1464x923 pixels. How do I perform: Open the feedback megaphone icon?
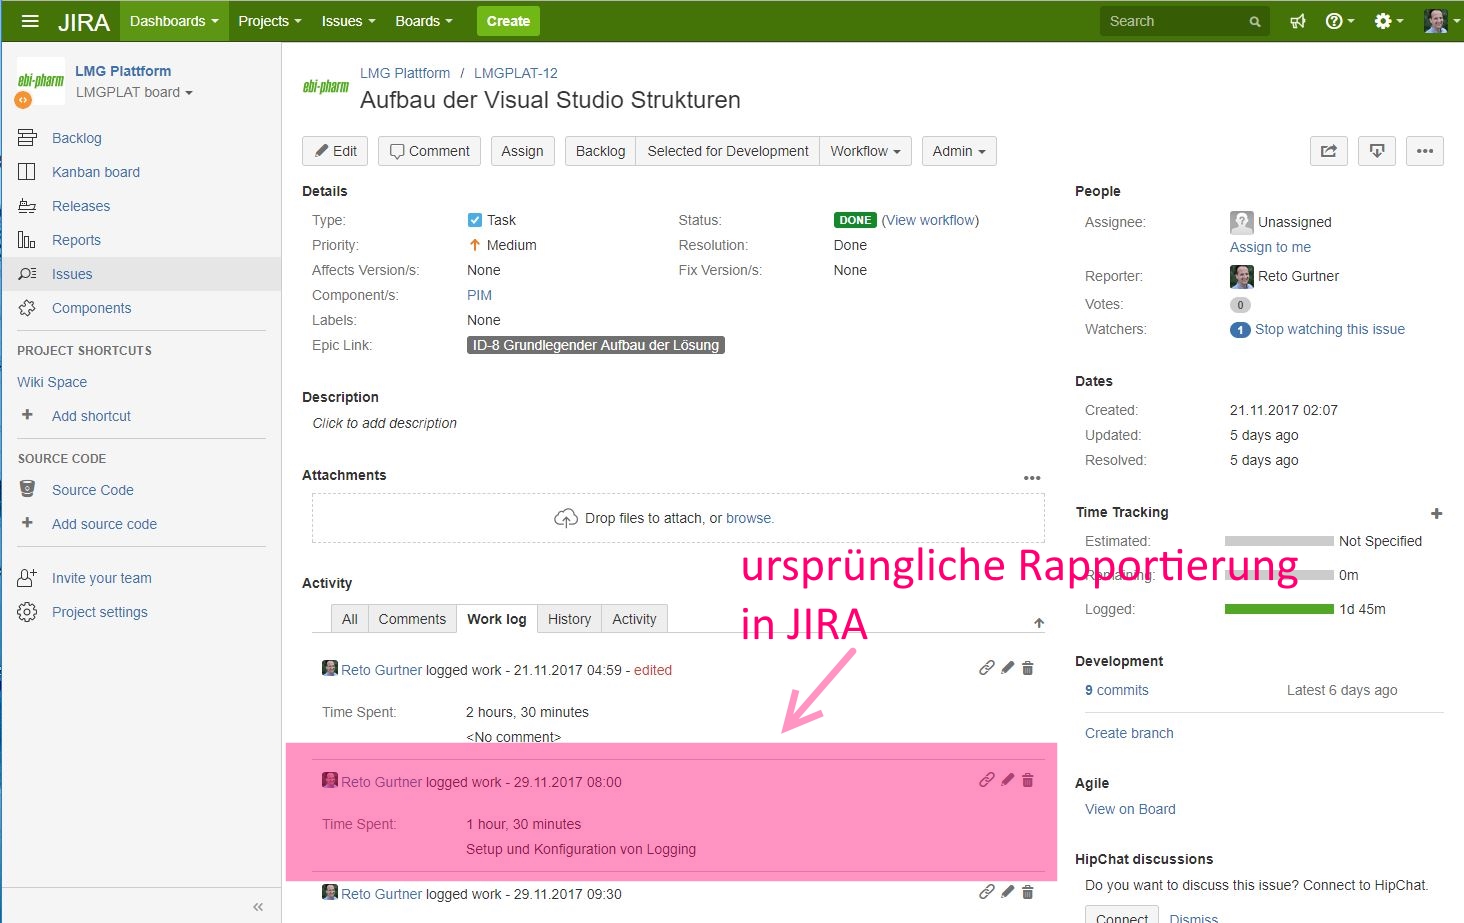(x=1298, y=21)
